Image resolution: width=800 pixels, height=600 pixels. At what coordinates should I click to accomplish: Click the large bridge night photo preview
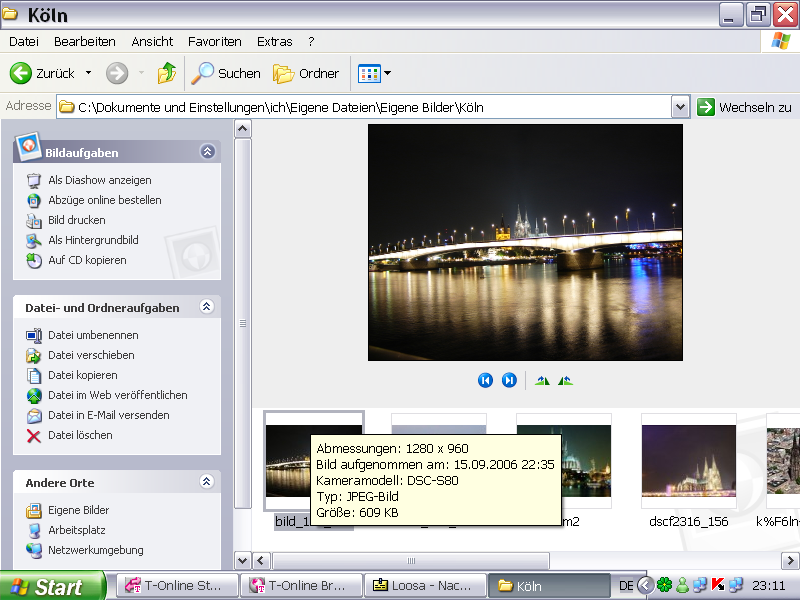(x=525, y=242)
